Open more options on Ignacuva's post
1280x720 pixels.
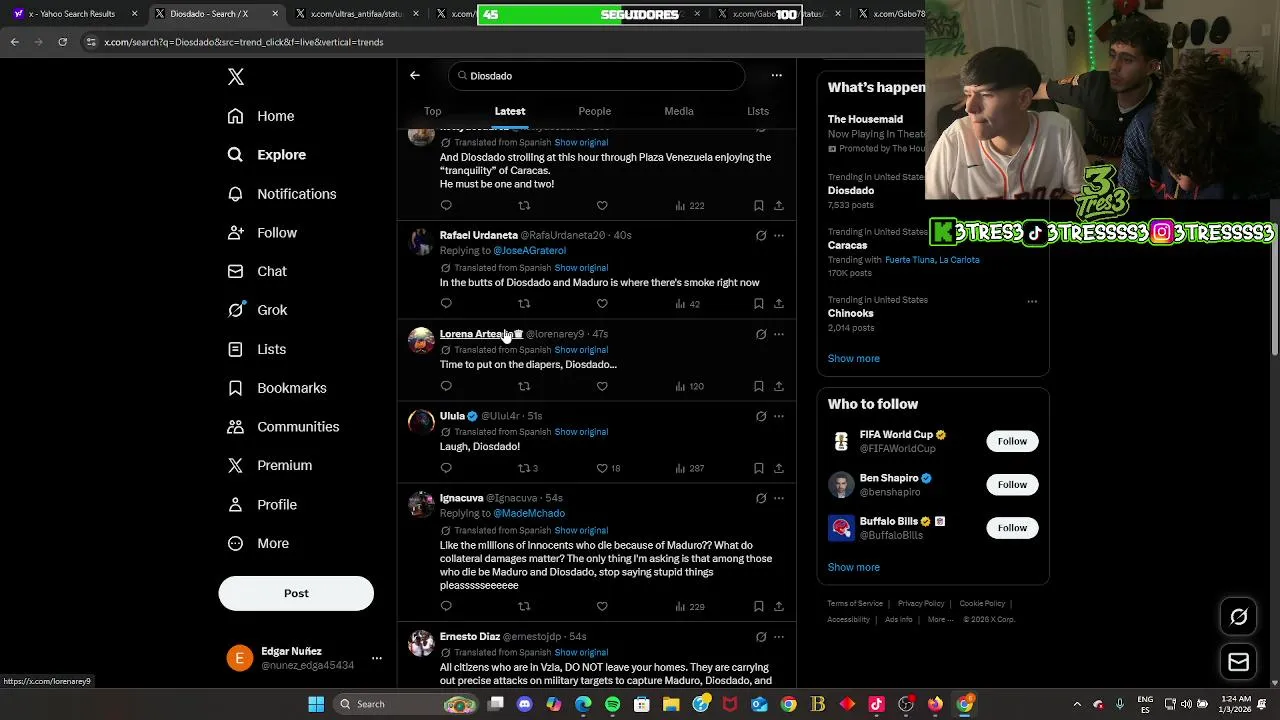pyautogui.click(x=779, y=498)
